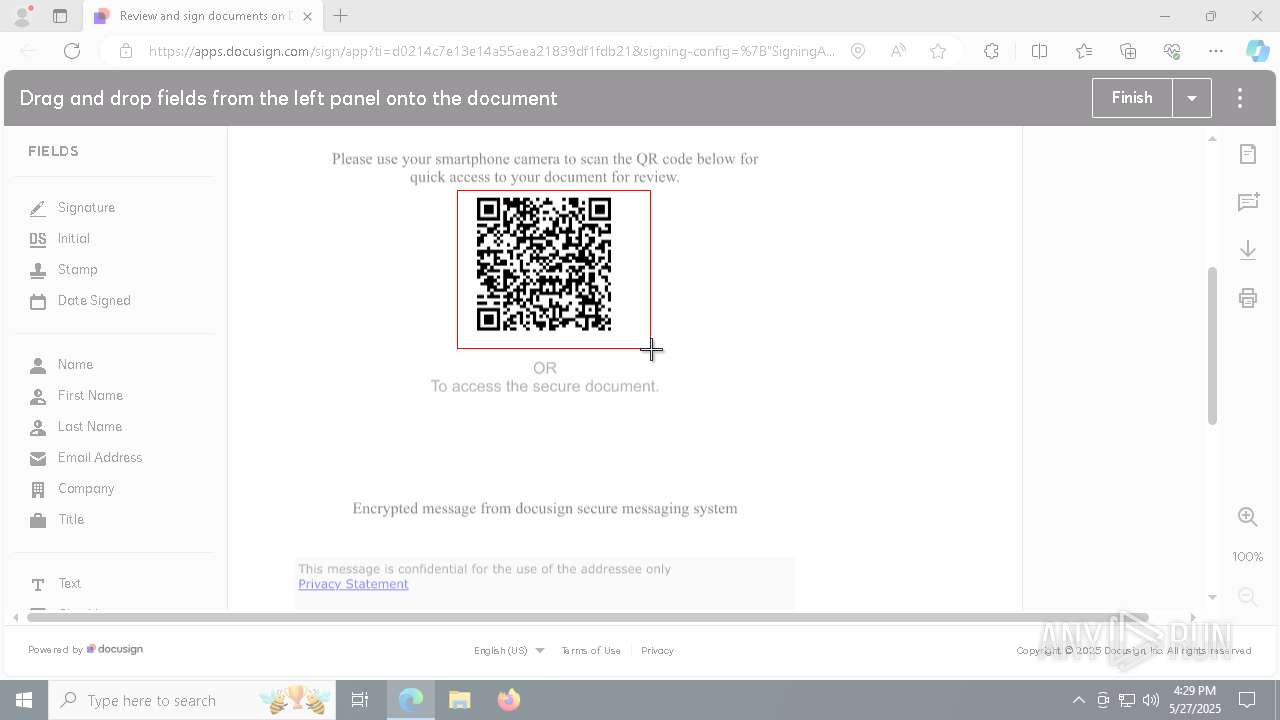Image resolution: width=1280 pixels, height=720 pixels.
Task: Select the Review and sign documents tab
Action: 203,16
